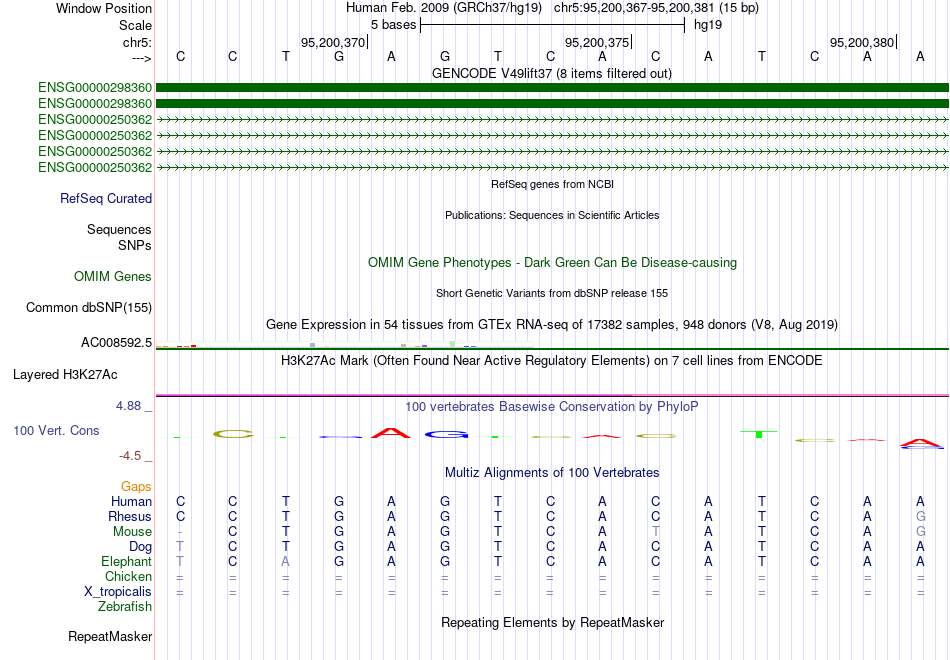Viewport: 950px width, 660px height.
Task: Click the 4.88 upper PhyloP scale value
Action: pos(128,406)
